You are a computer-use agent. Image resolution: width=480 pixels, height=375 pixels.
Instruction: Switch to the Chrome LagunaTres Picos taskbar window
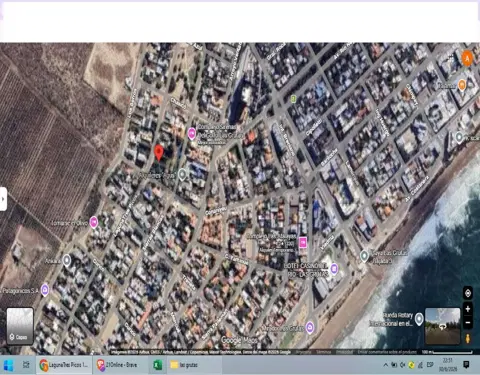64,365
